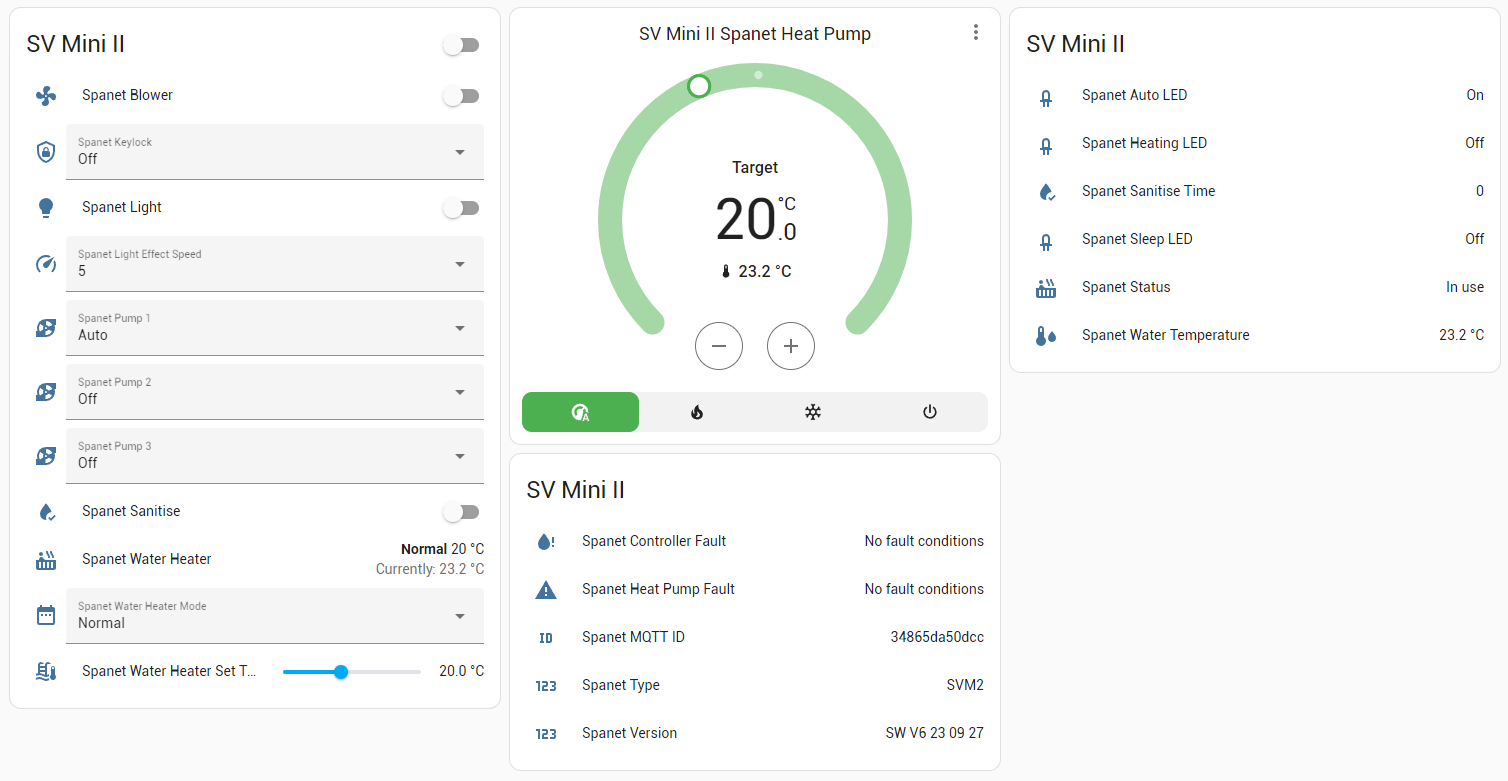Click the Spanet Water Temperature thermometer icon
The width and height of the screenshot is (1508, 781).
1046,335
